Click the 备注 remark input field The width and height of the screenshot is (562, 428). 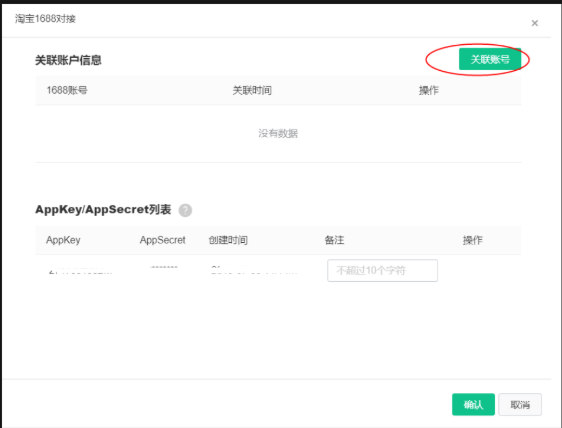click(382, 270)
